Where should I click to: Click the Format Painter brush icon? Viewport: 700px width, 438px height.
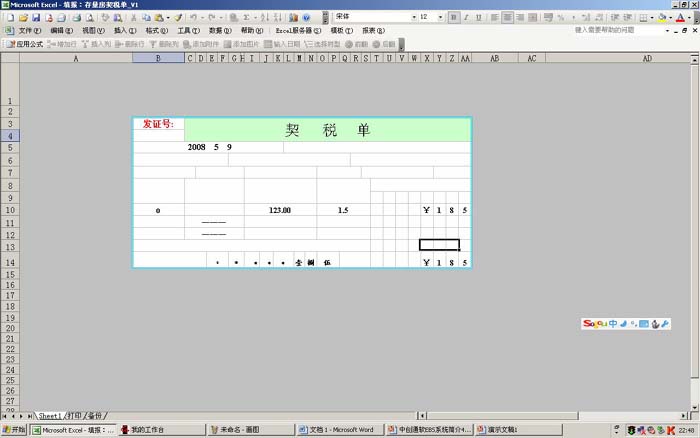tap(178, 18)
